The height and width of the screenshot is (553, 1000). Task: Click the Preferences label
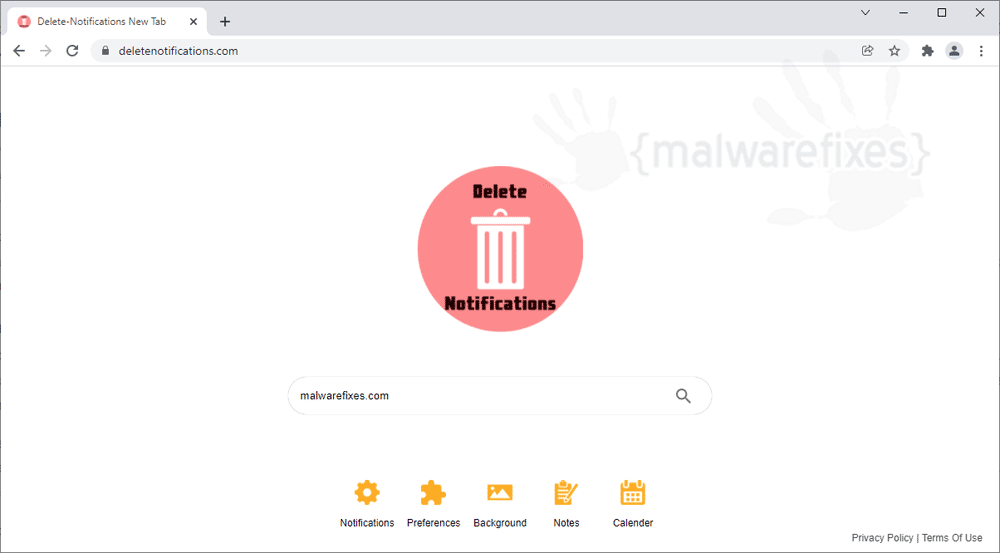coord(433,523)
